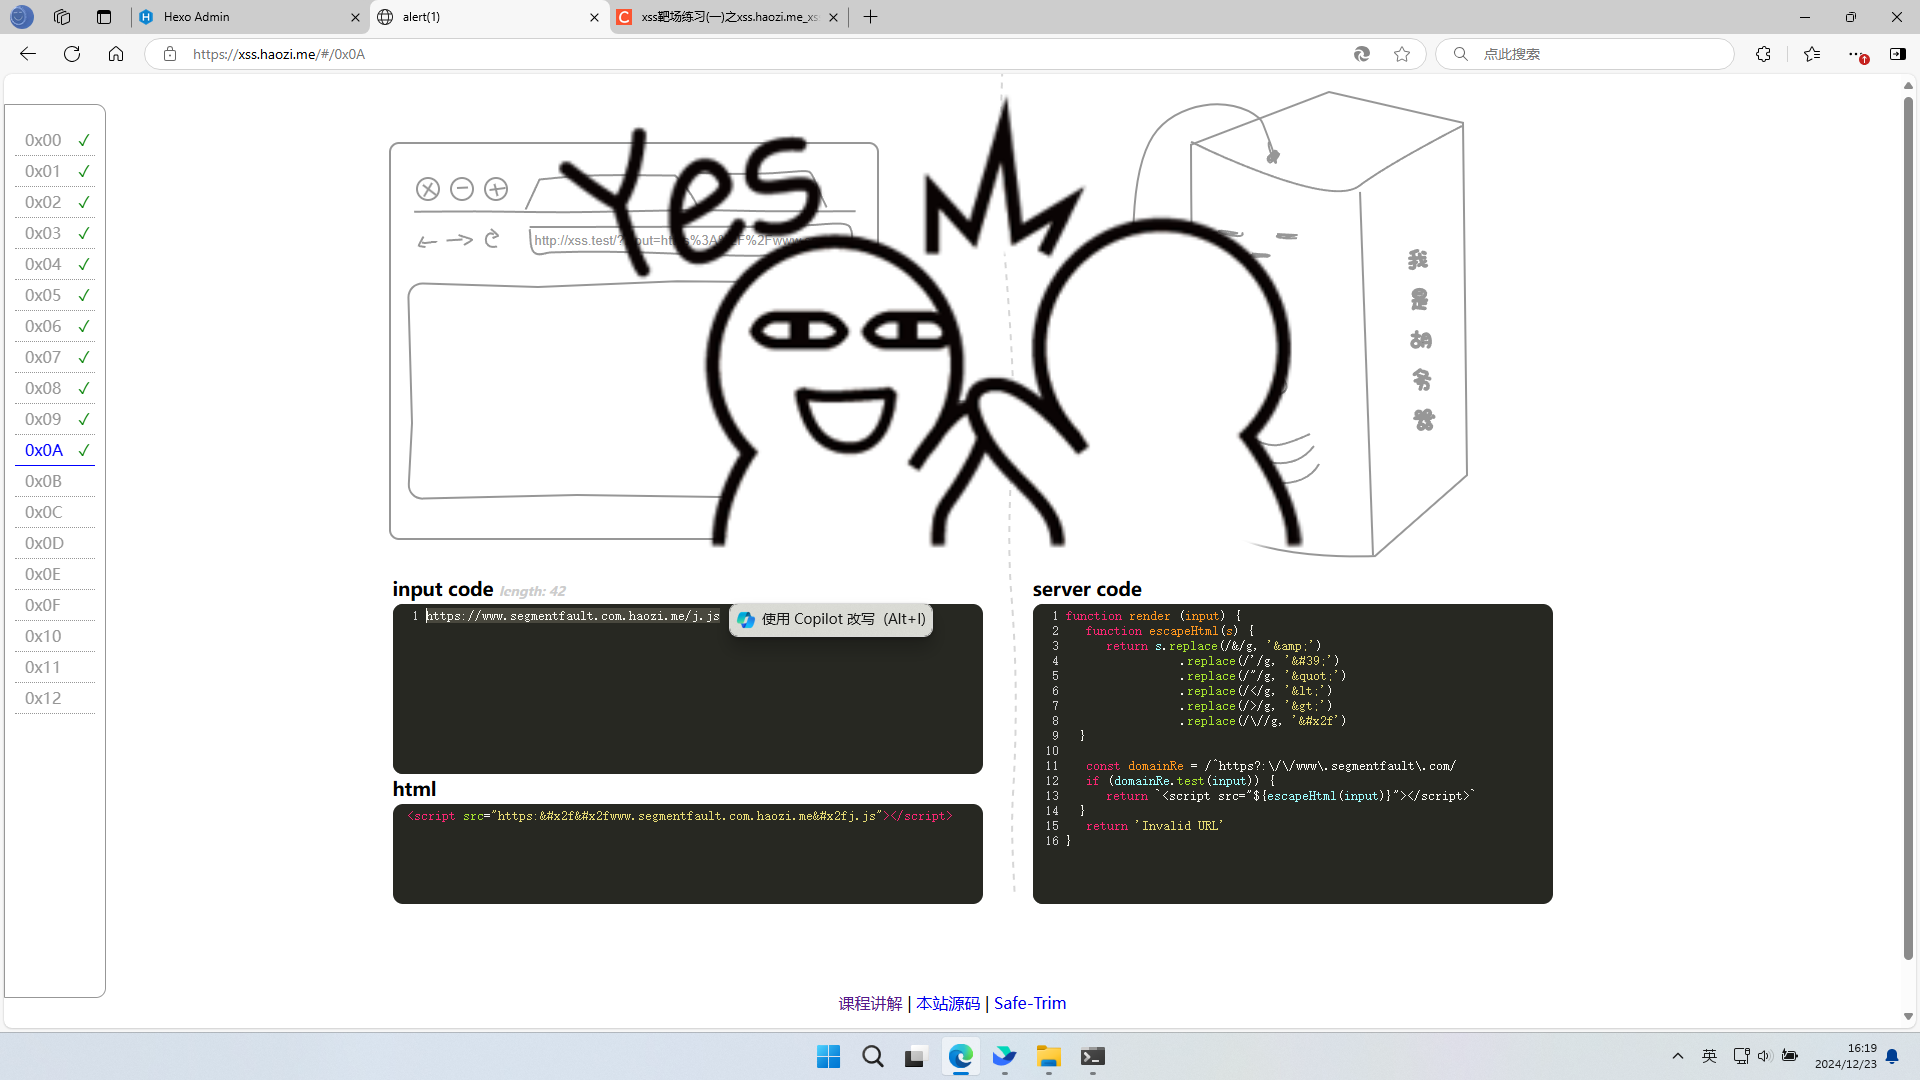
Task: Close the xss靶场练习 tab
Action: [833, 17]
